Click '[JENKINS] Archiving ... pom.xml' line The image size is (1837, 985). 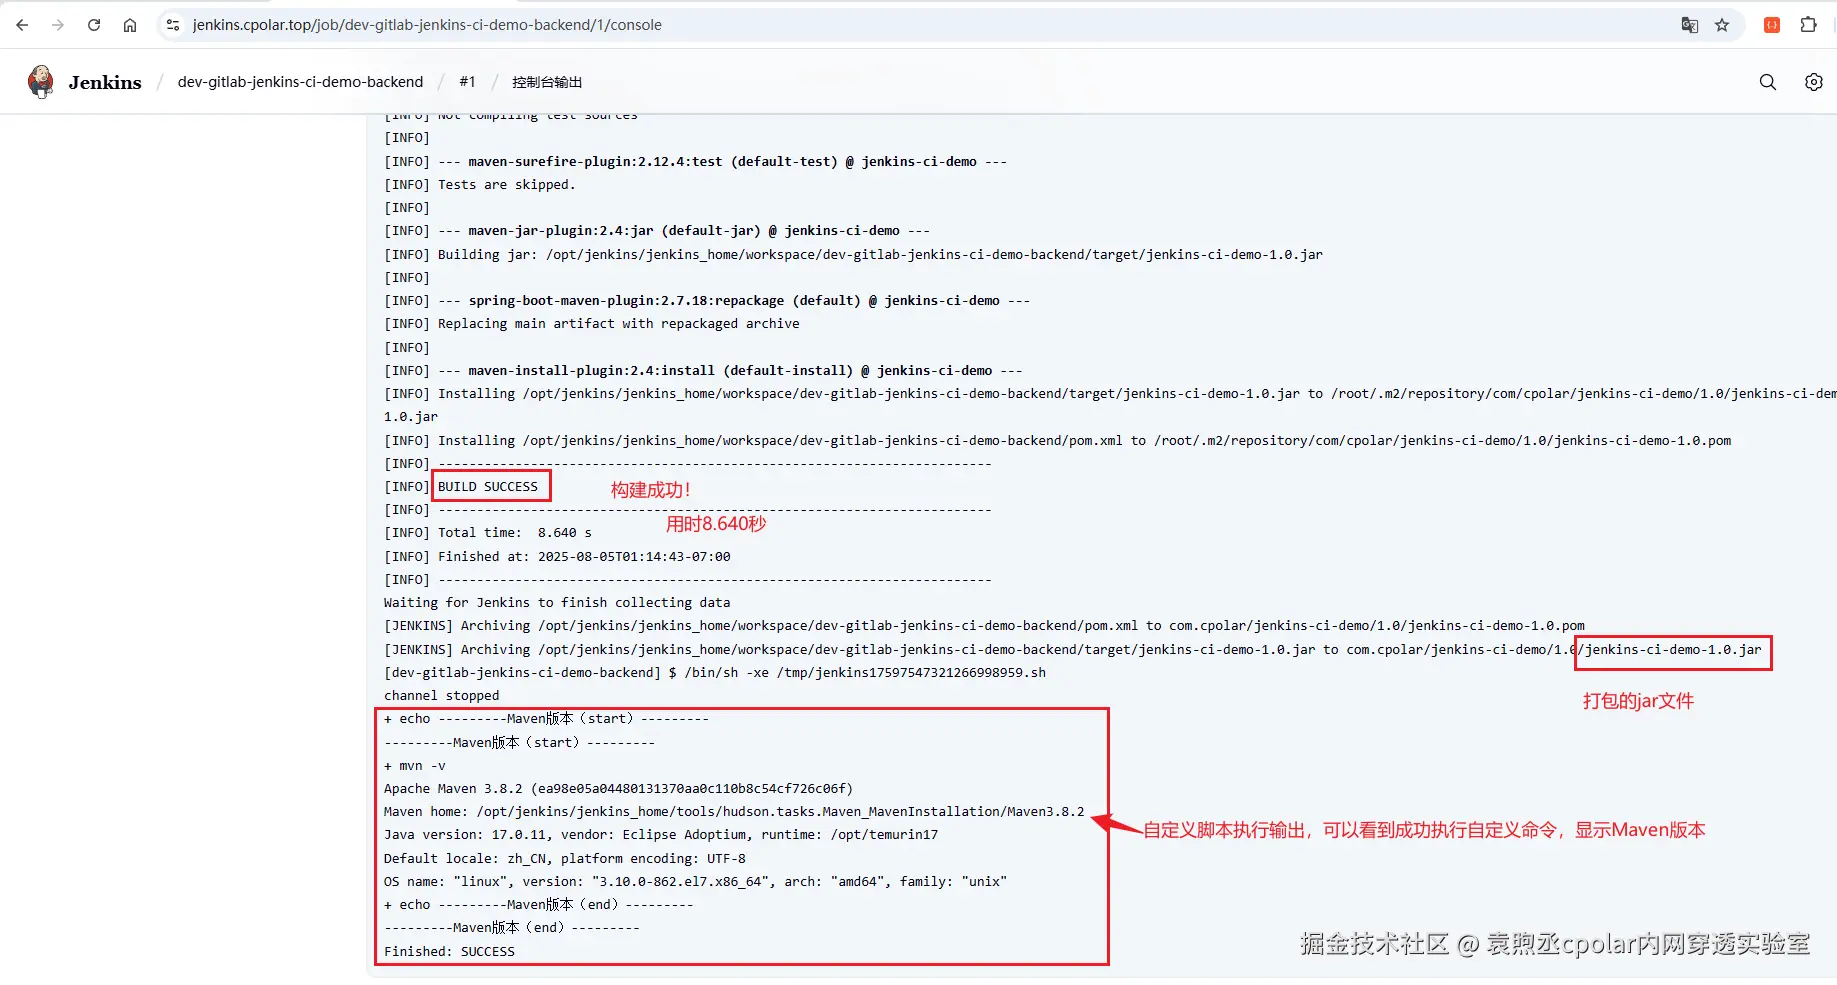click(x=984, y=626)
